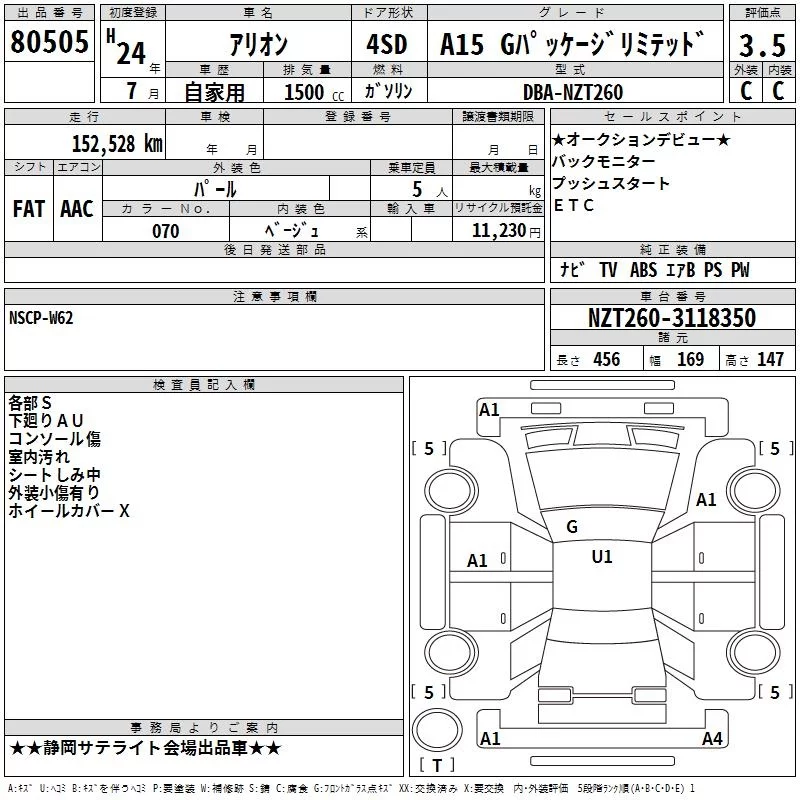800x800 pixels.
Task: Click the A4 scratch marker on rear bumper
Action: tap(712, 738)
